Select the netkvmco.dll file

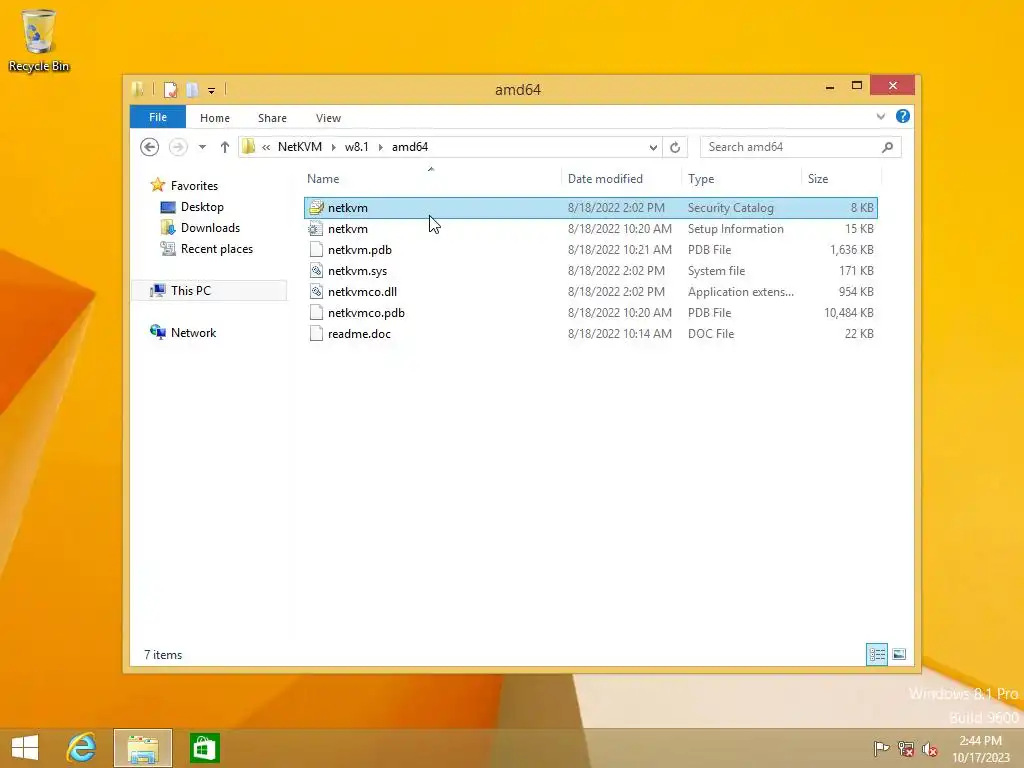coord(590,291)
